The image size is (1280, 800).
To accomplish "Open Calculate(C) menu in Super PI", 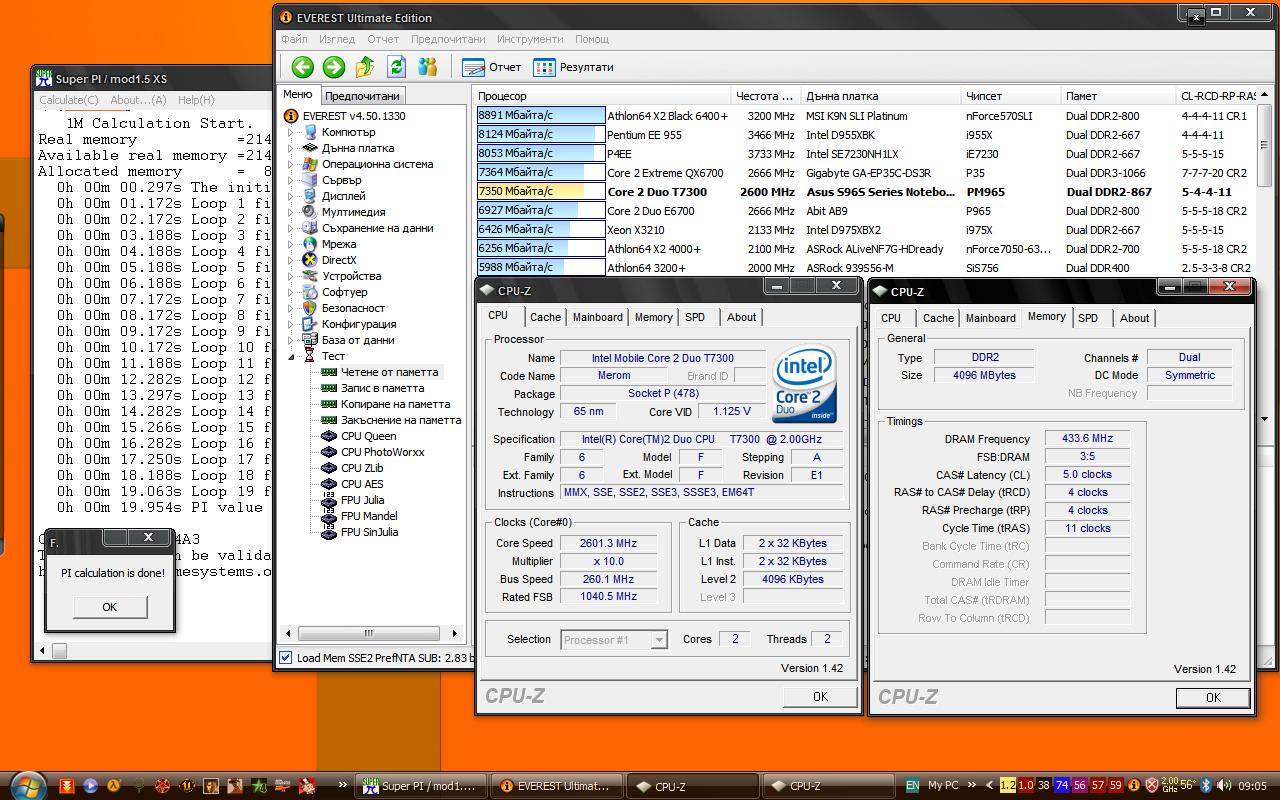I will click(x=68, y=100).
